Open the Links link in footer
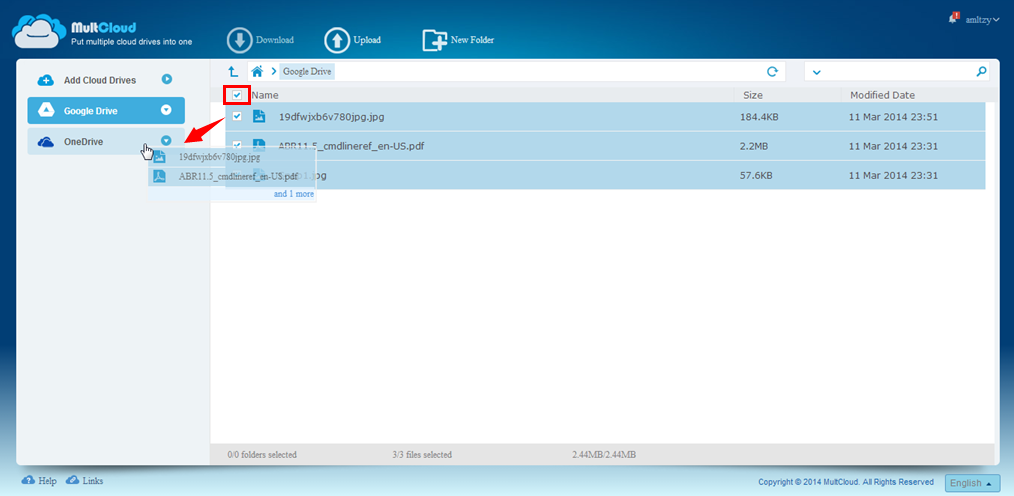 (85, 481)
